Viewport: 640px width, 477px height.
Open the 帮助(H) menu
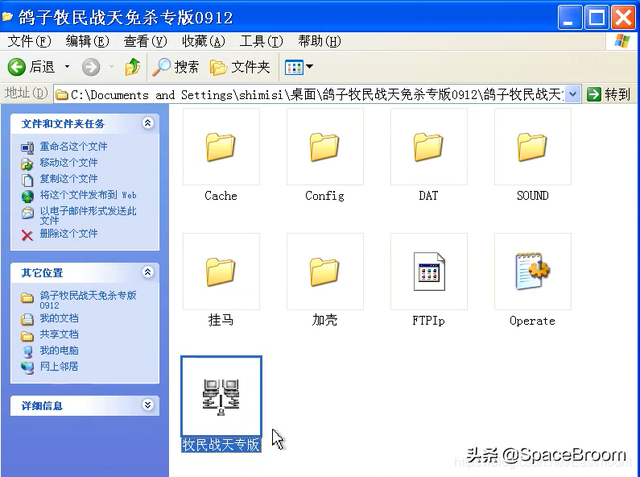320,41
